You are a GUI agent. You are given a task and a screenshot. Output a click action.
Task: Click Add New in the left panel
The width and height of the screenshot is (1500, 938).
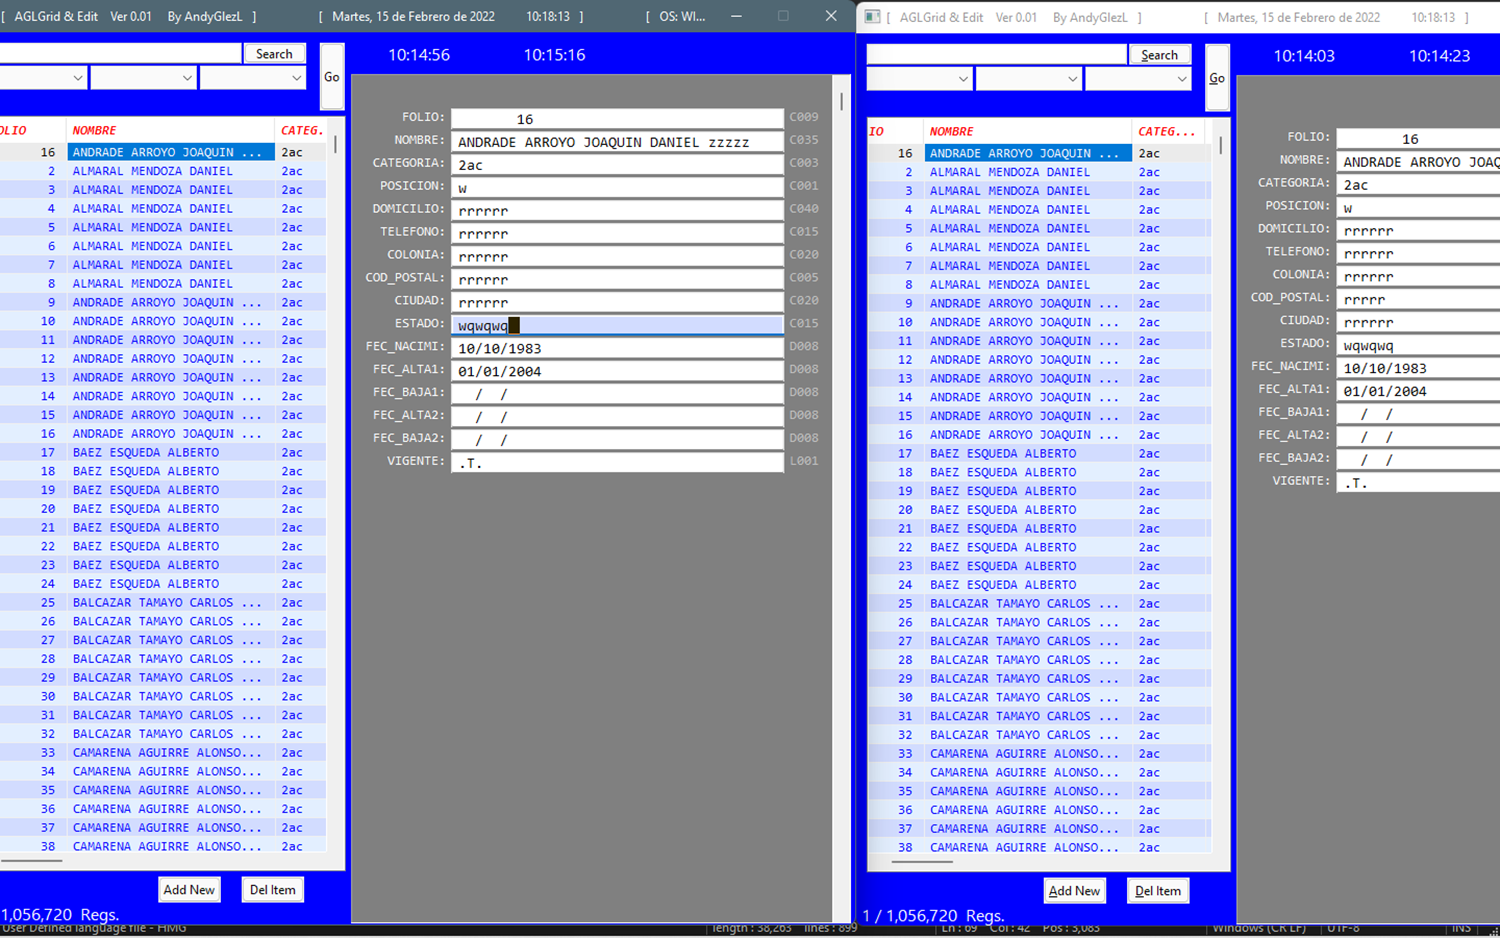(x=189, y=889)
